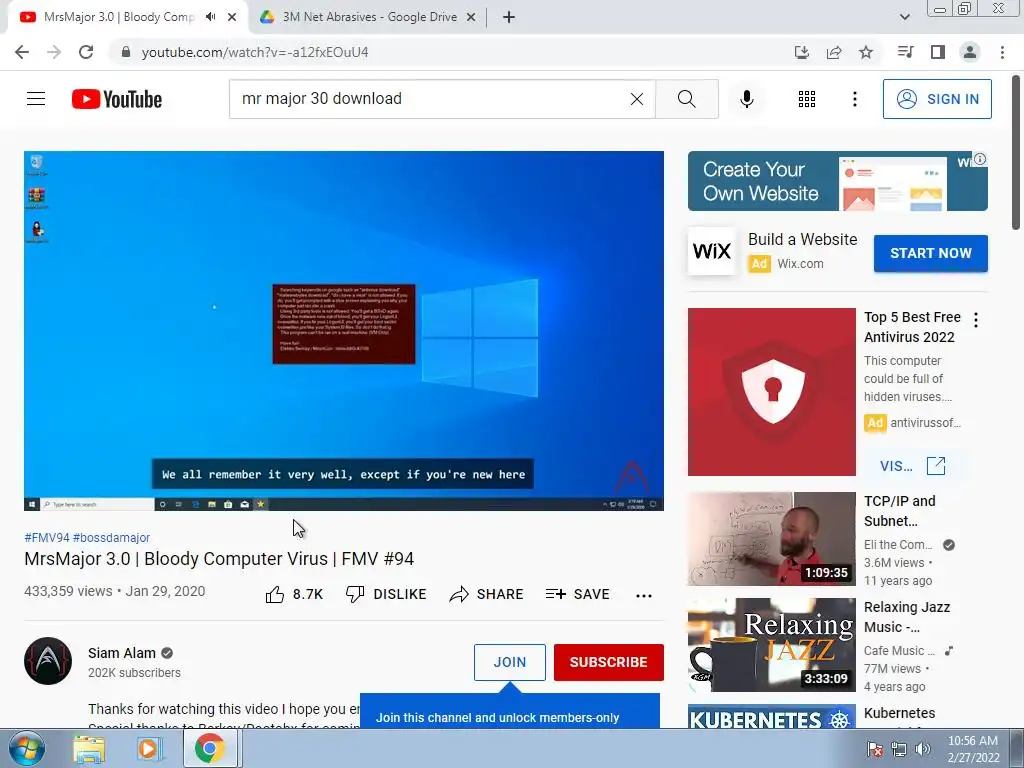1024x768 pixels.
Task: Open options for Top 5 Best Free Antivirus ad
Action: (x=976, y=320)
